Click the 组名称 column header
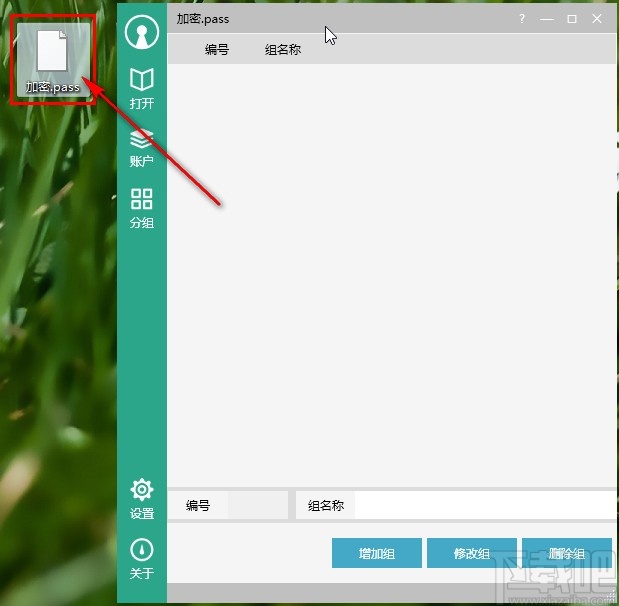The image size is (619, 606). tap(283, 50)
